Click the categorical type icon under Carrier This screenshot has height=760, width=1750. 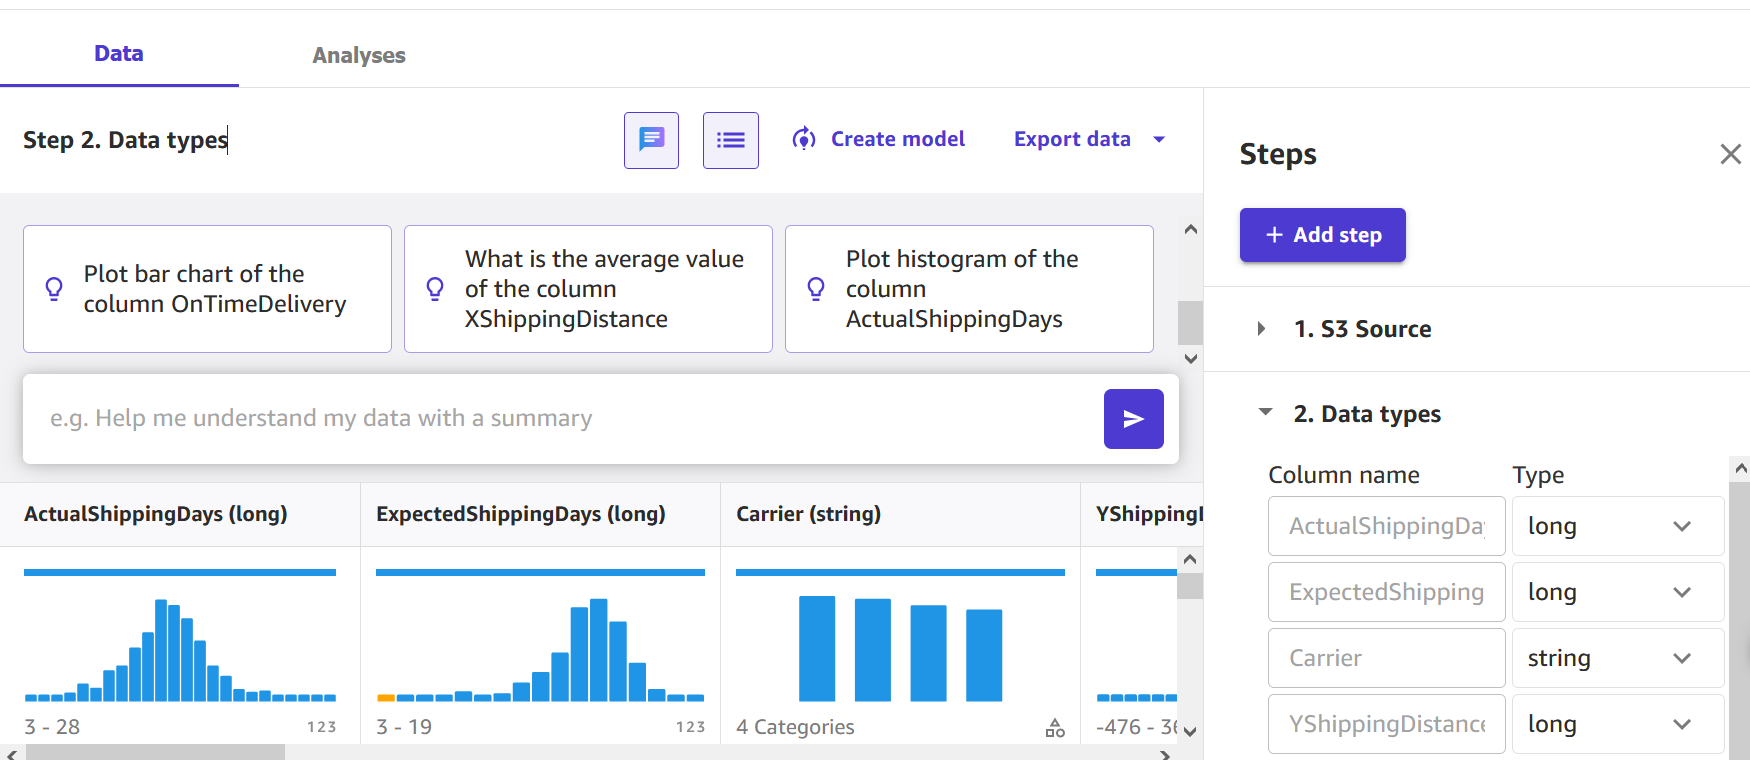1055,728
